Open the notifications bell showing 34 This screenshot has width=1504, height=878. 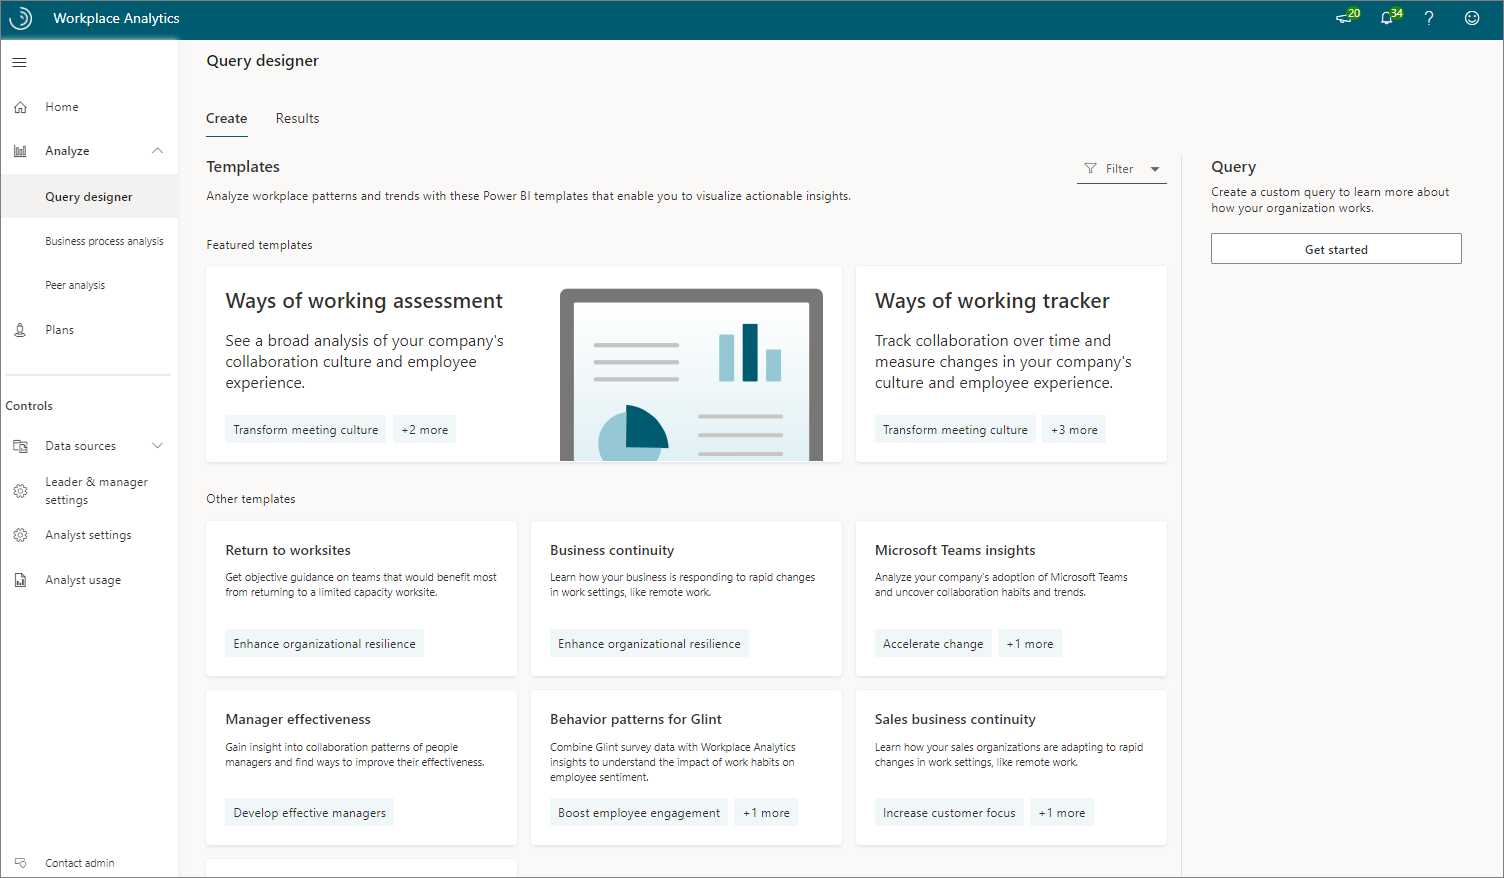coord(1390,17)
